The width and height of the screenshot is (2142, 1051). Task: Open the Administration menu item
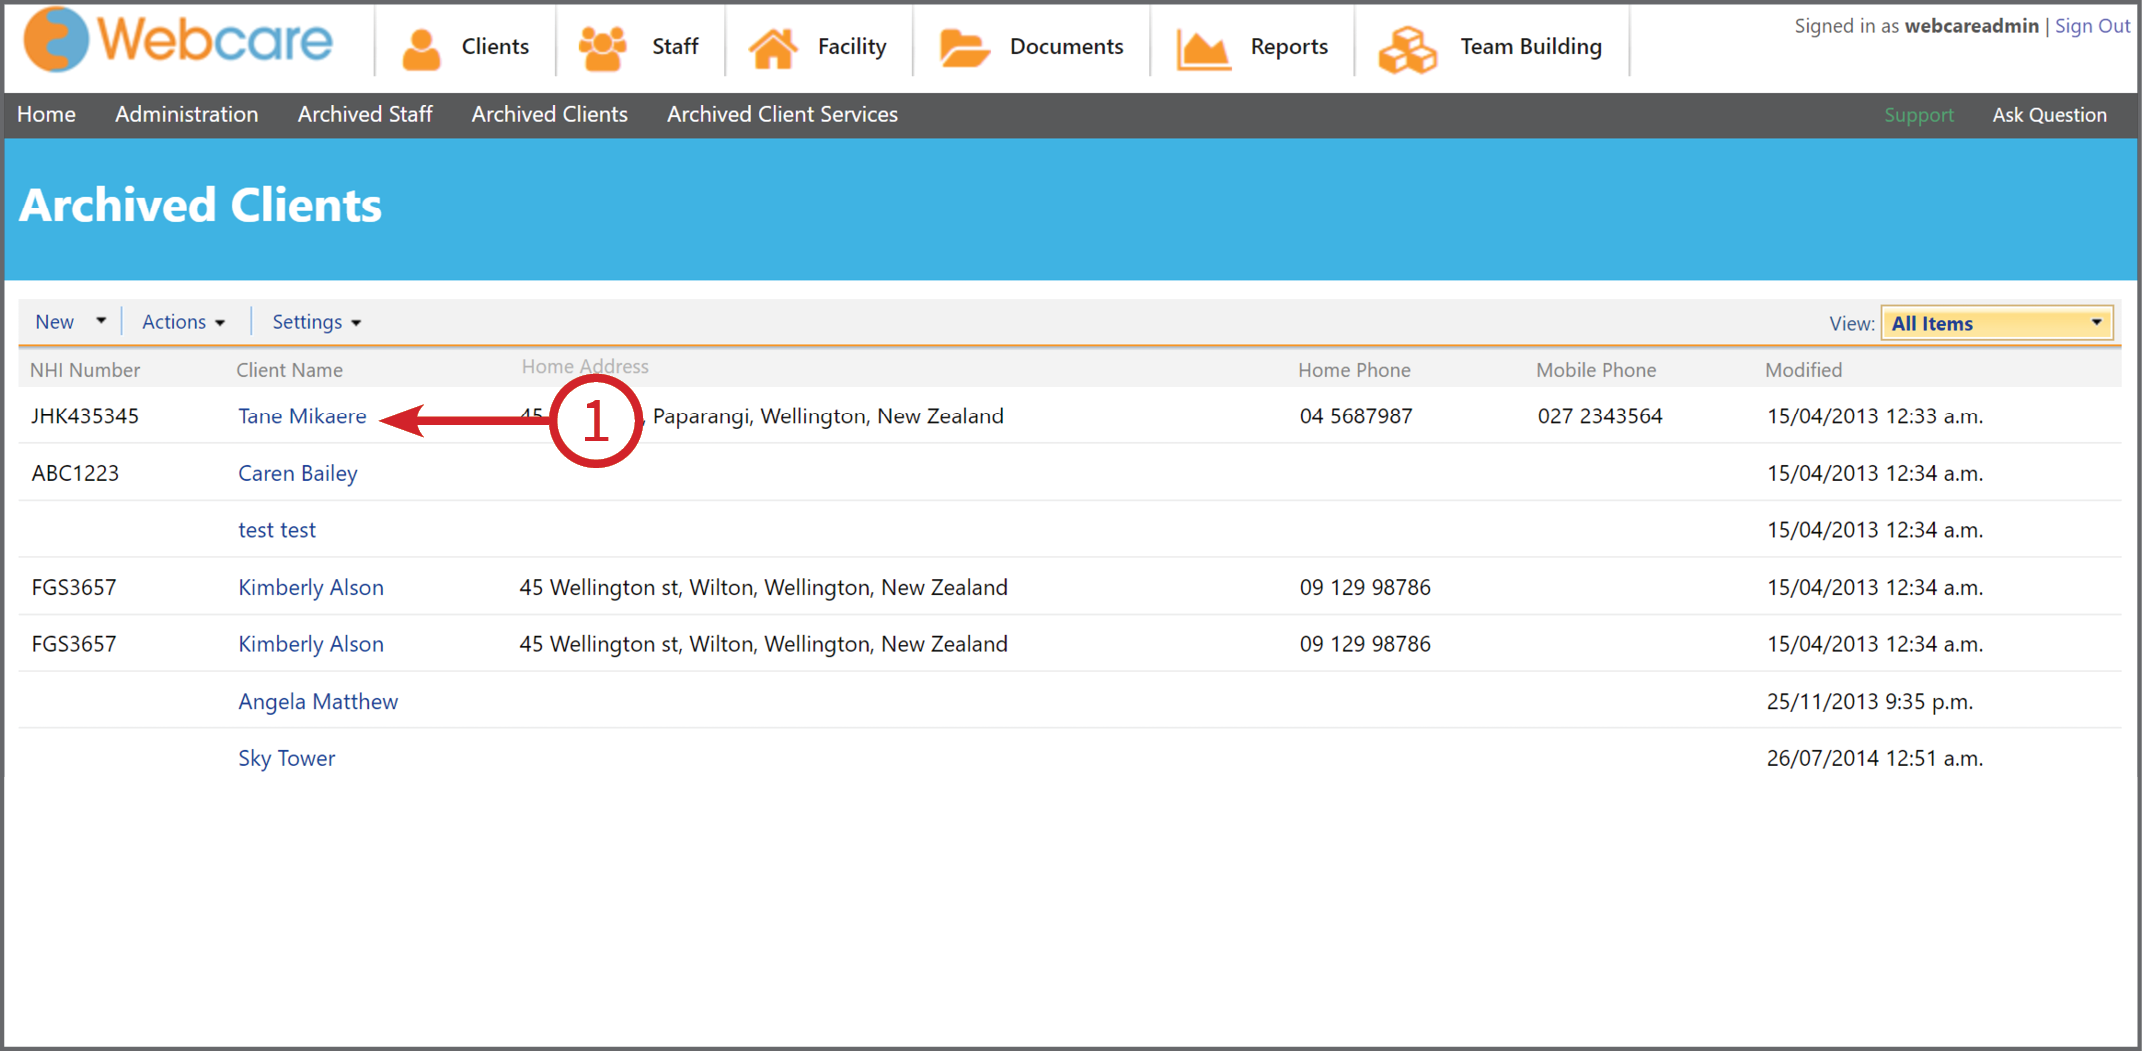[187, 114]
